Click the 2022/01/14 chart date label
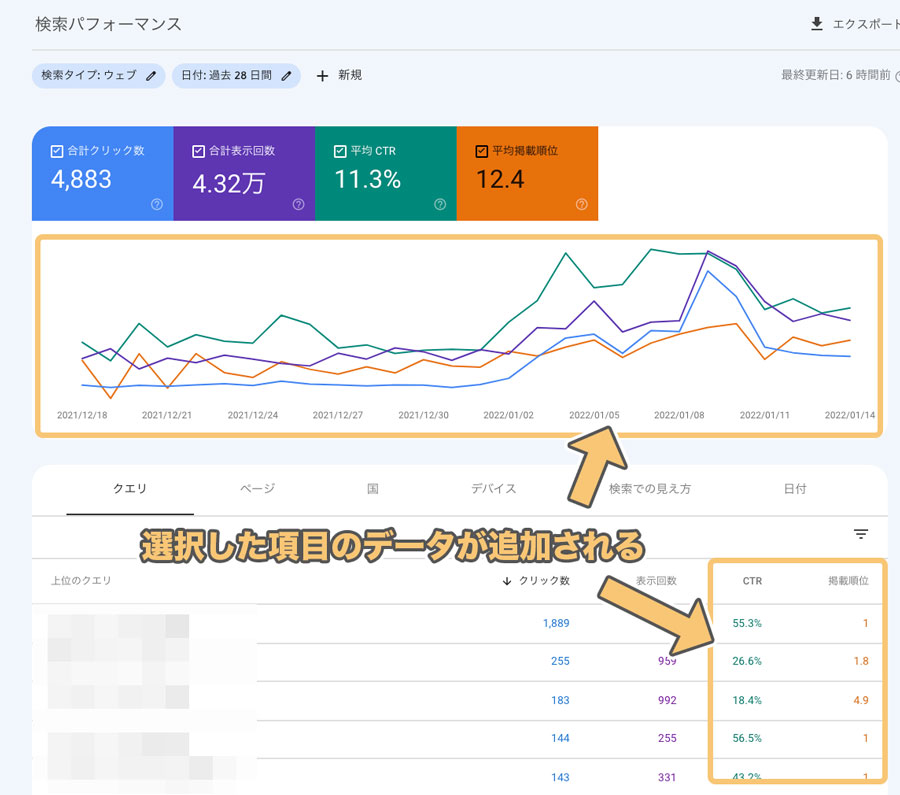900x795 pixels. [x=850, y=415]
